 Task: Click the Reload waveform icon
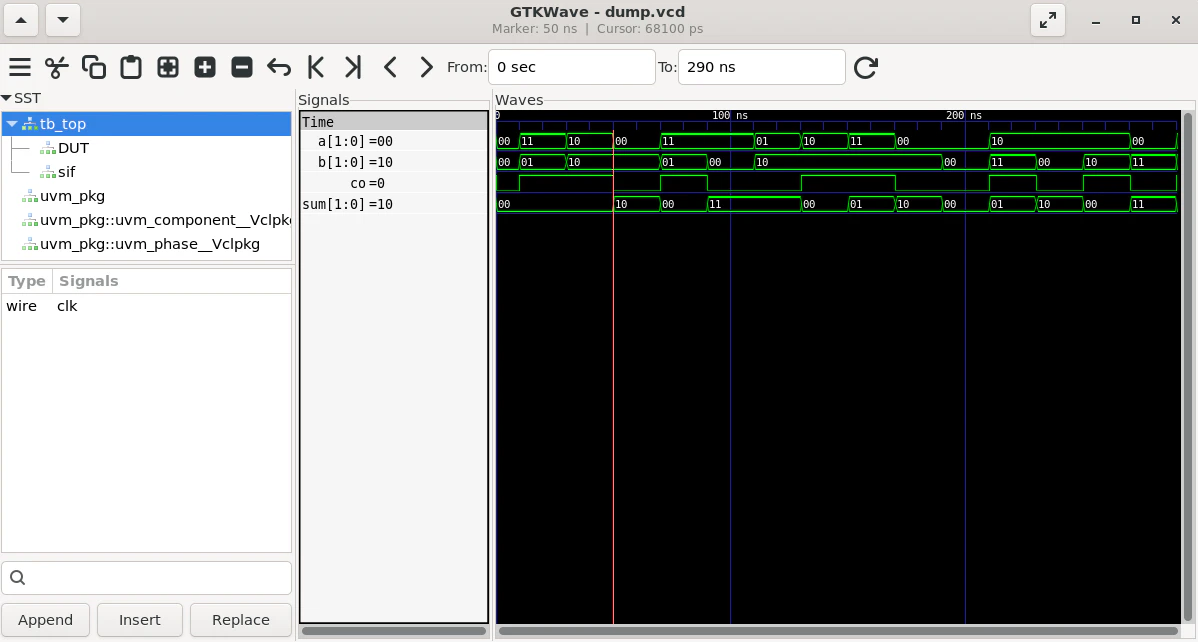coord(866,67)
